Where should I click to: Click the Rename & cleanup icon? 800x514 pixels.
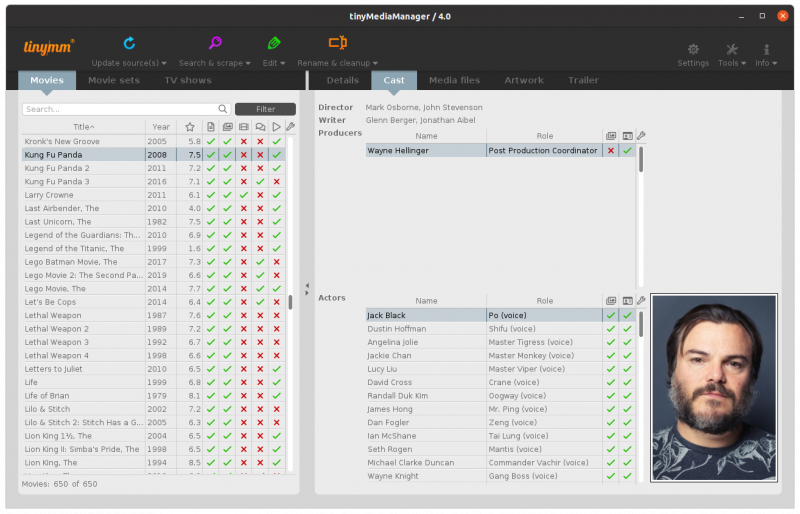point(338,42)
